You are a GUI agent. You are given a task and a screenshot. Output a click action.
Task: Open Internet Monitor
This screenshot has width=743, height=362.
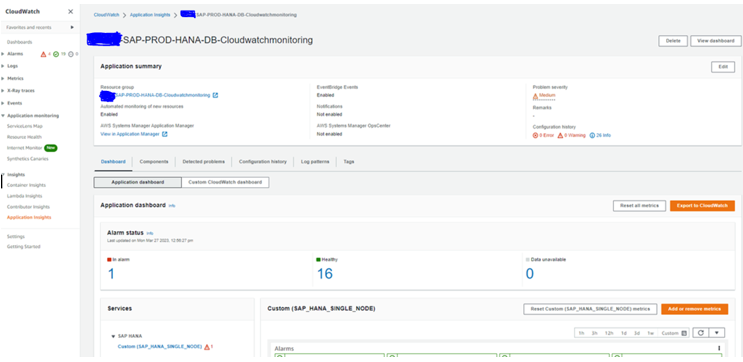pos(24,148)
